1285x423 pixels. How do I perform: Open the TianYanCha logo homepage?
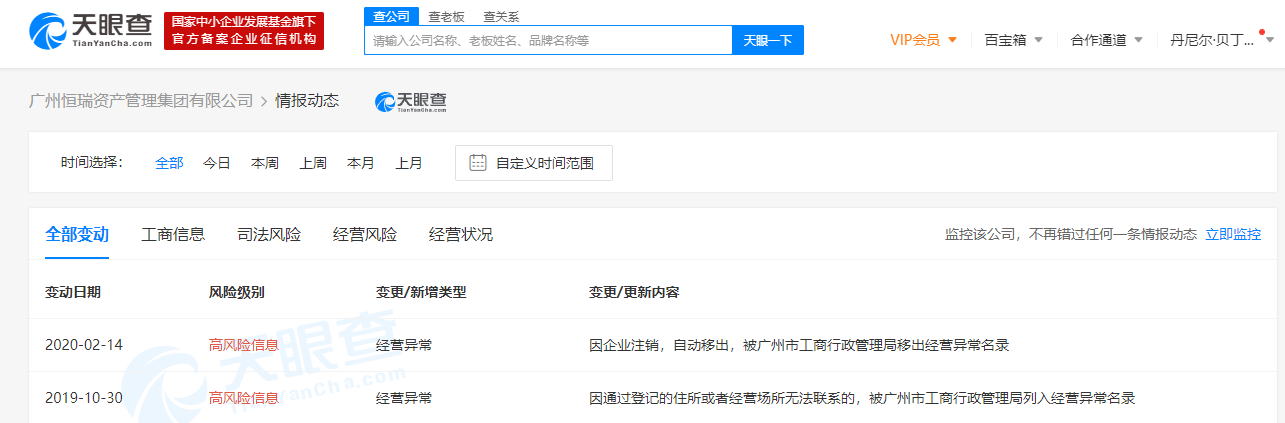tap(90, 31)
